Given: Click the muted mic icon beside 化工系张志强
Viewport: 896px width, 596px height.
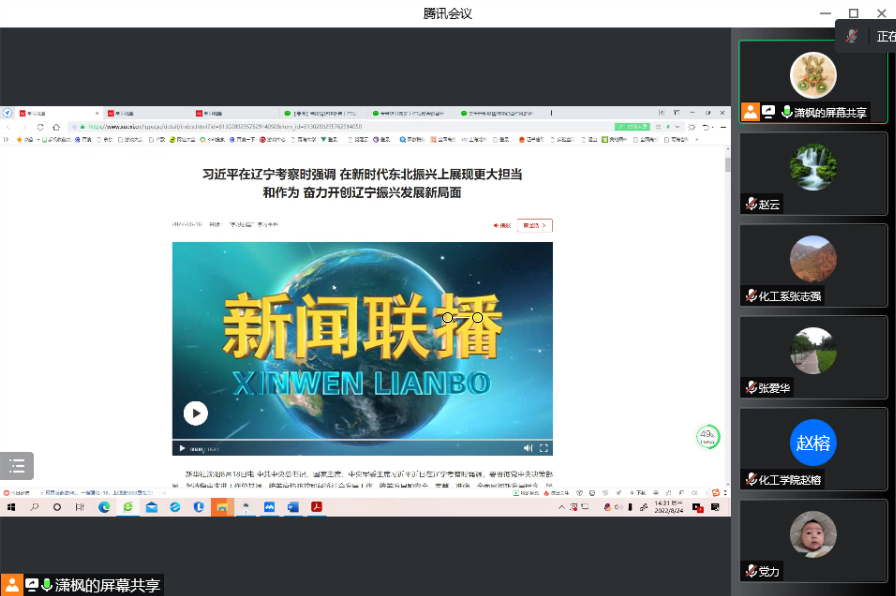Looking at the screenshot, I should click(750, 296).
